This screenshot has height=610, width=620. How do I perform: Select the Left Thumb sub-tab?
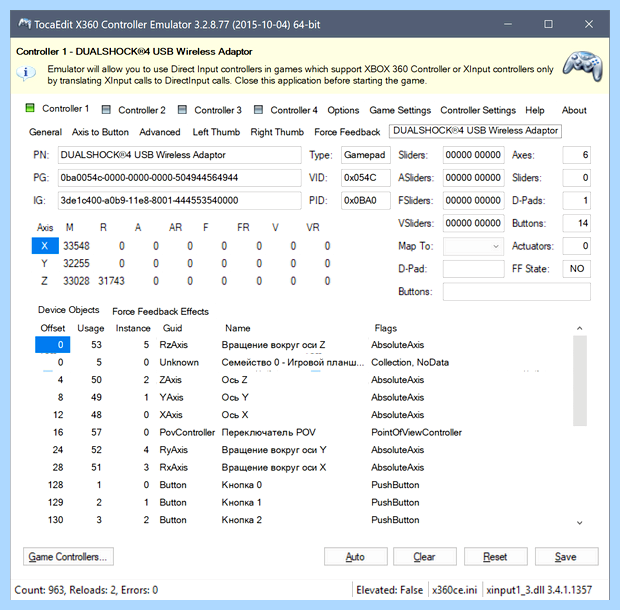click(x=216, y=132)
